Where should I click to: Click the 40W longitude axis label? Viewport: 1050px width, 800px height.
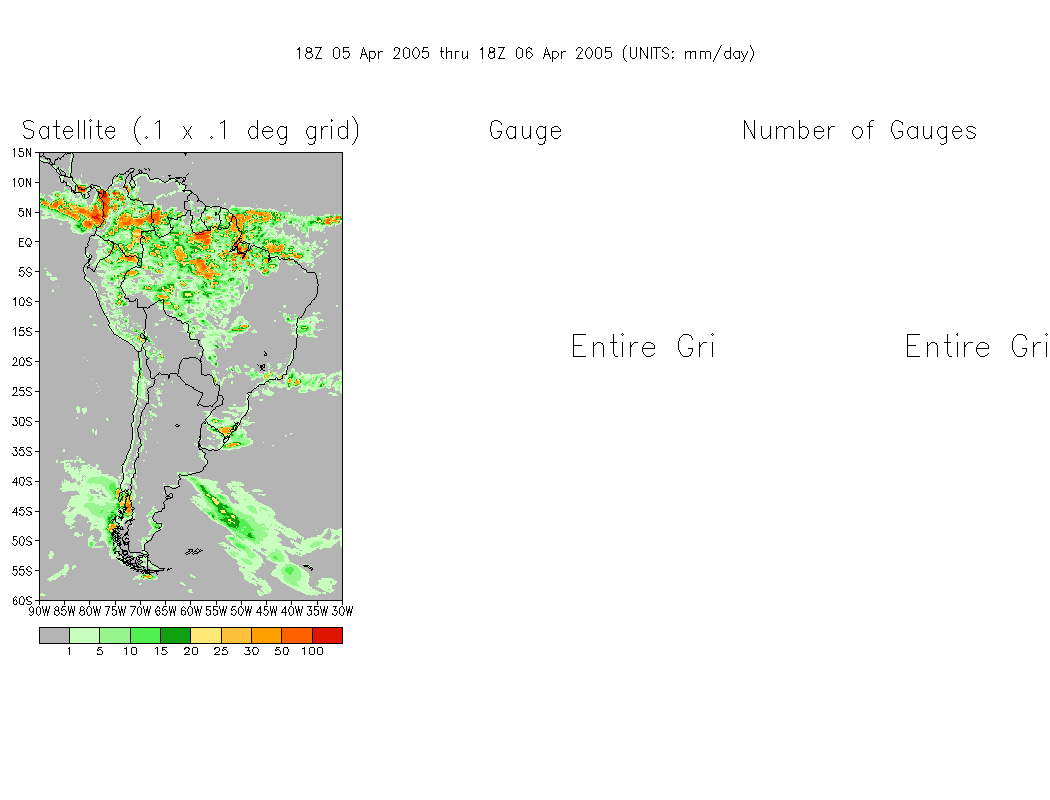tap(292, 611)
